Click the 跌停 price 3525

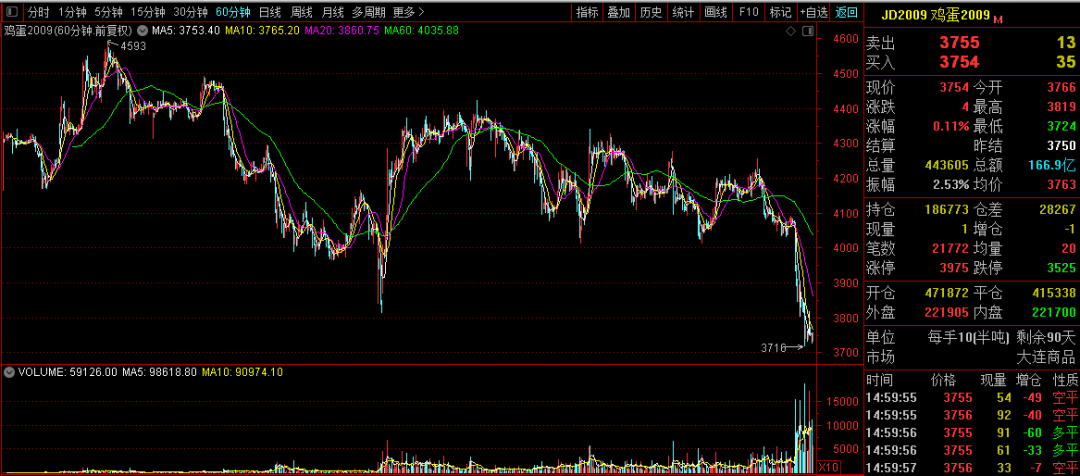point(1061,267)
